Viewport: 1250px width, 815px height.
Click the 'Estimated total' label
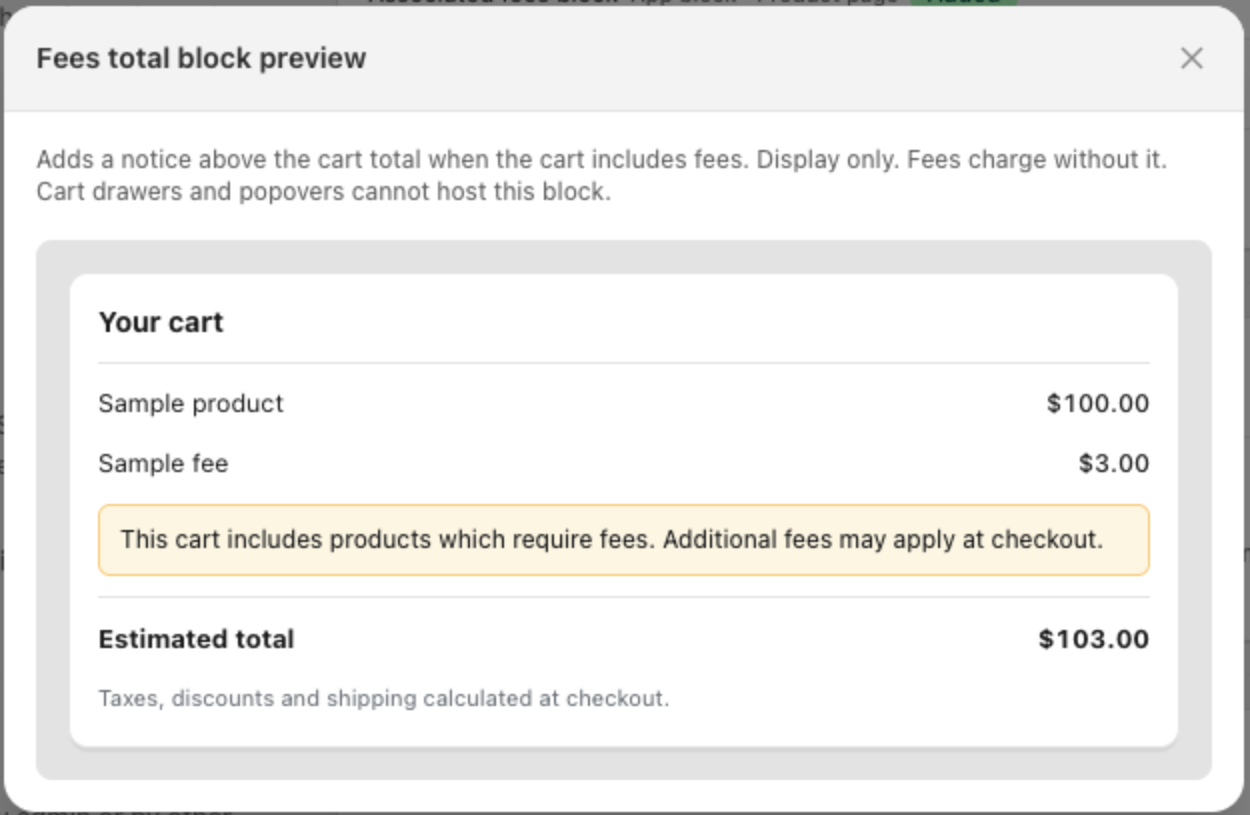pos(196,639)
